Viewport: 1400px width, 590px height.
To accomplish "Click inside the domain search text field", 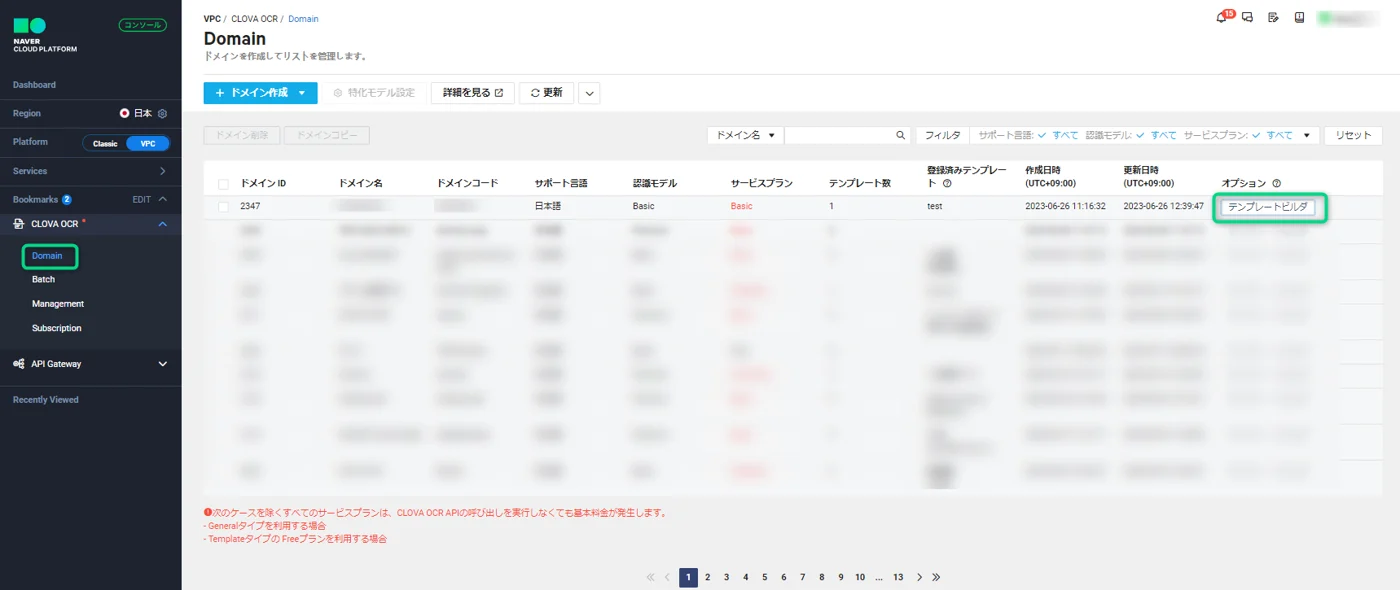I will point(838,135).
